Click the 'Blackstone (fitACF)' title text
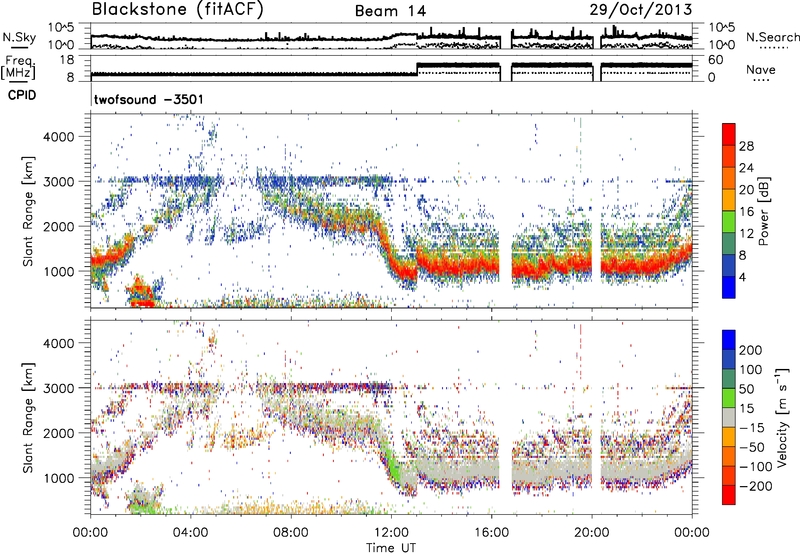 pos(178,10)
